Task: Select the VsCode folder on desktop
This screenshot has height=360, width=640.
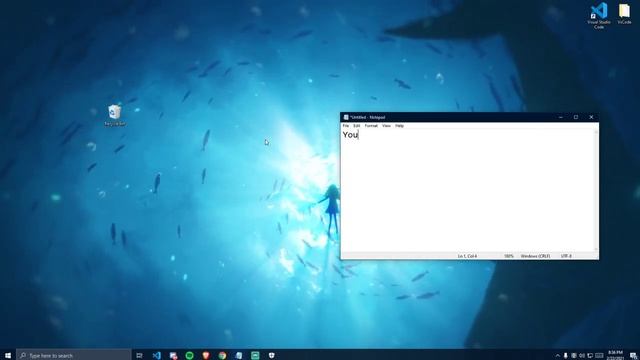Action: click(x=624, y=14)
